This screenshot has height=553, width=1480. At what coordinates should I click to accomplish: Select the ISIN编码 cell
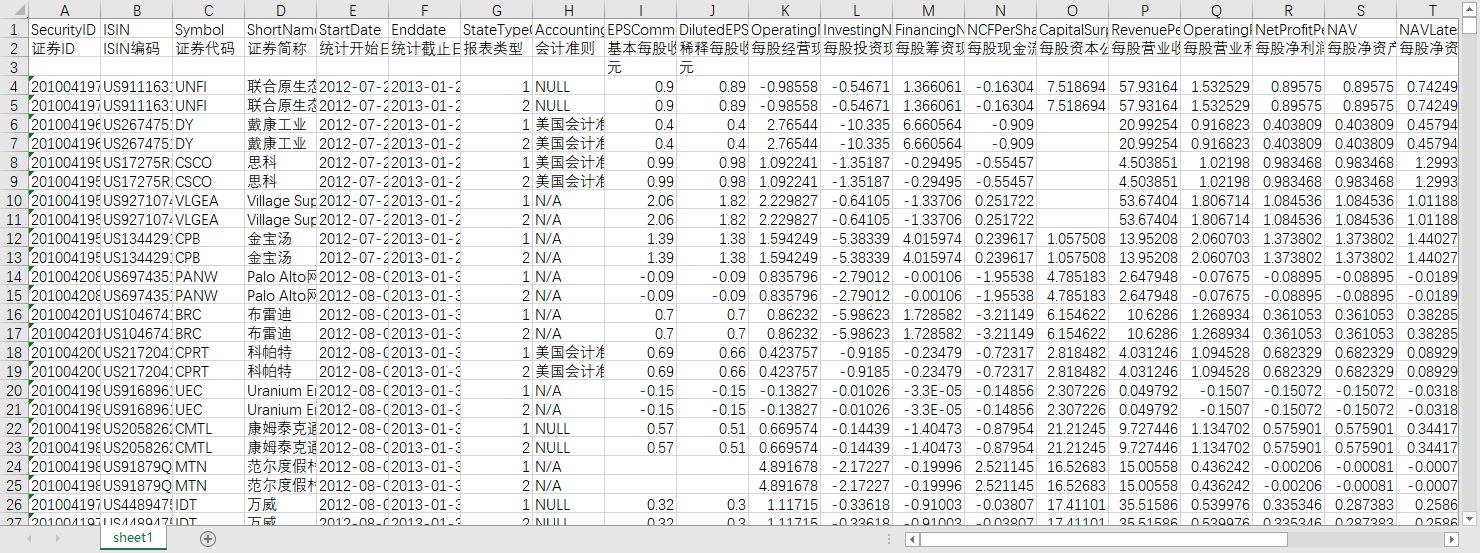point(136,48)
